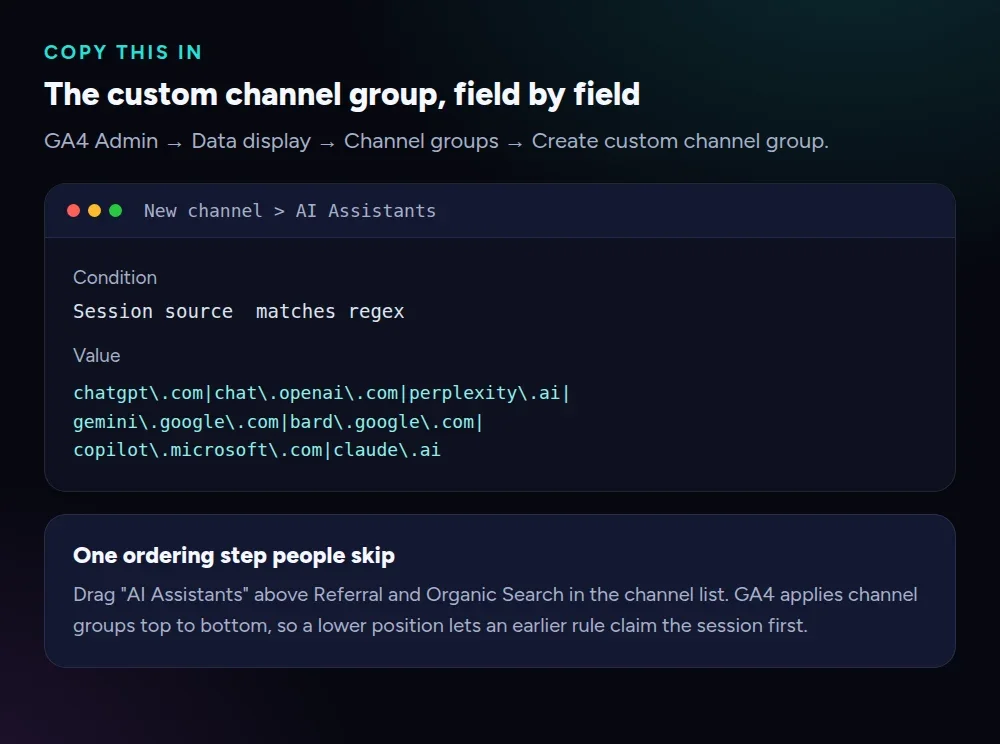Click 'One ordering step people skip' heading
Image resolution: width=1000 pixels, height=744 pixels.
coord(233,556)
